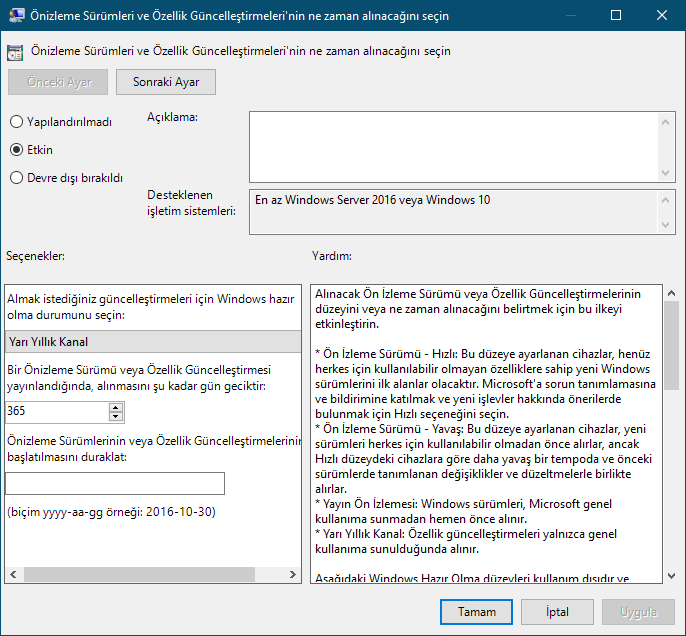Cancel with the İptal button

click(557, 612)
